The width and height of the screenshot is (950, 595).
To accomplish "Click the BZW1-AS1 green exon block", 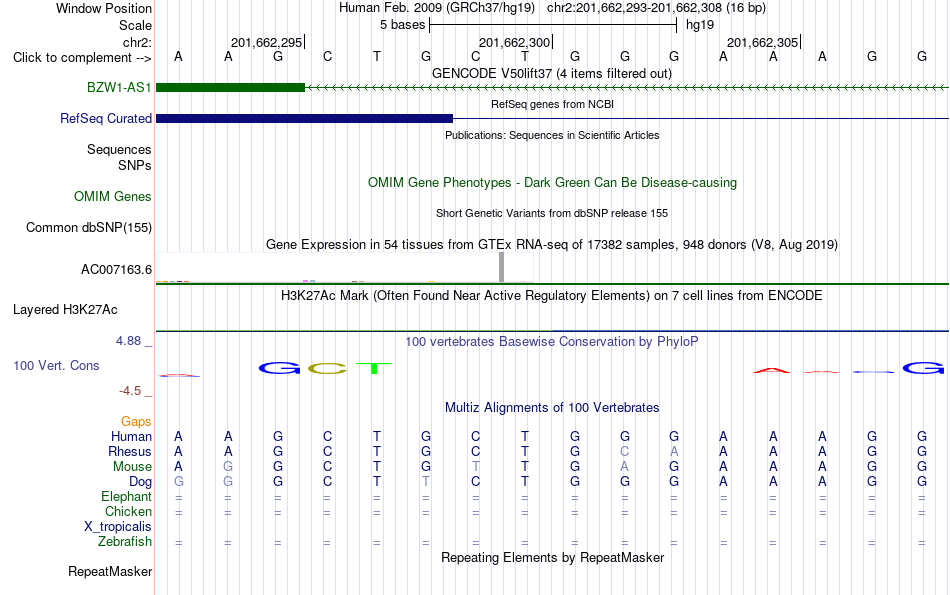I will 230,87.
